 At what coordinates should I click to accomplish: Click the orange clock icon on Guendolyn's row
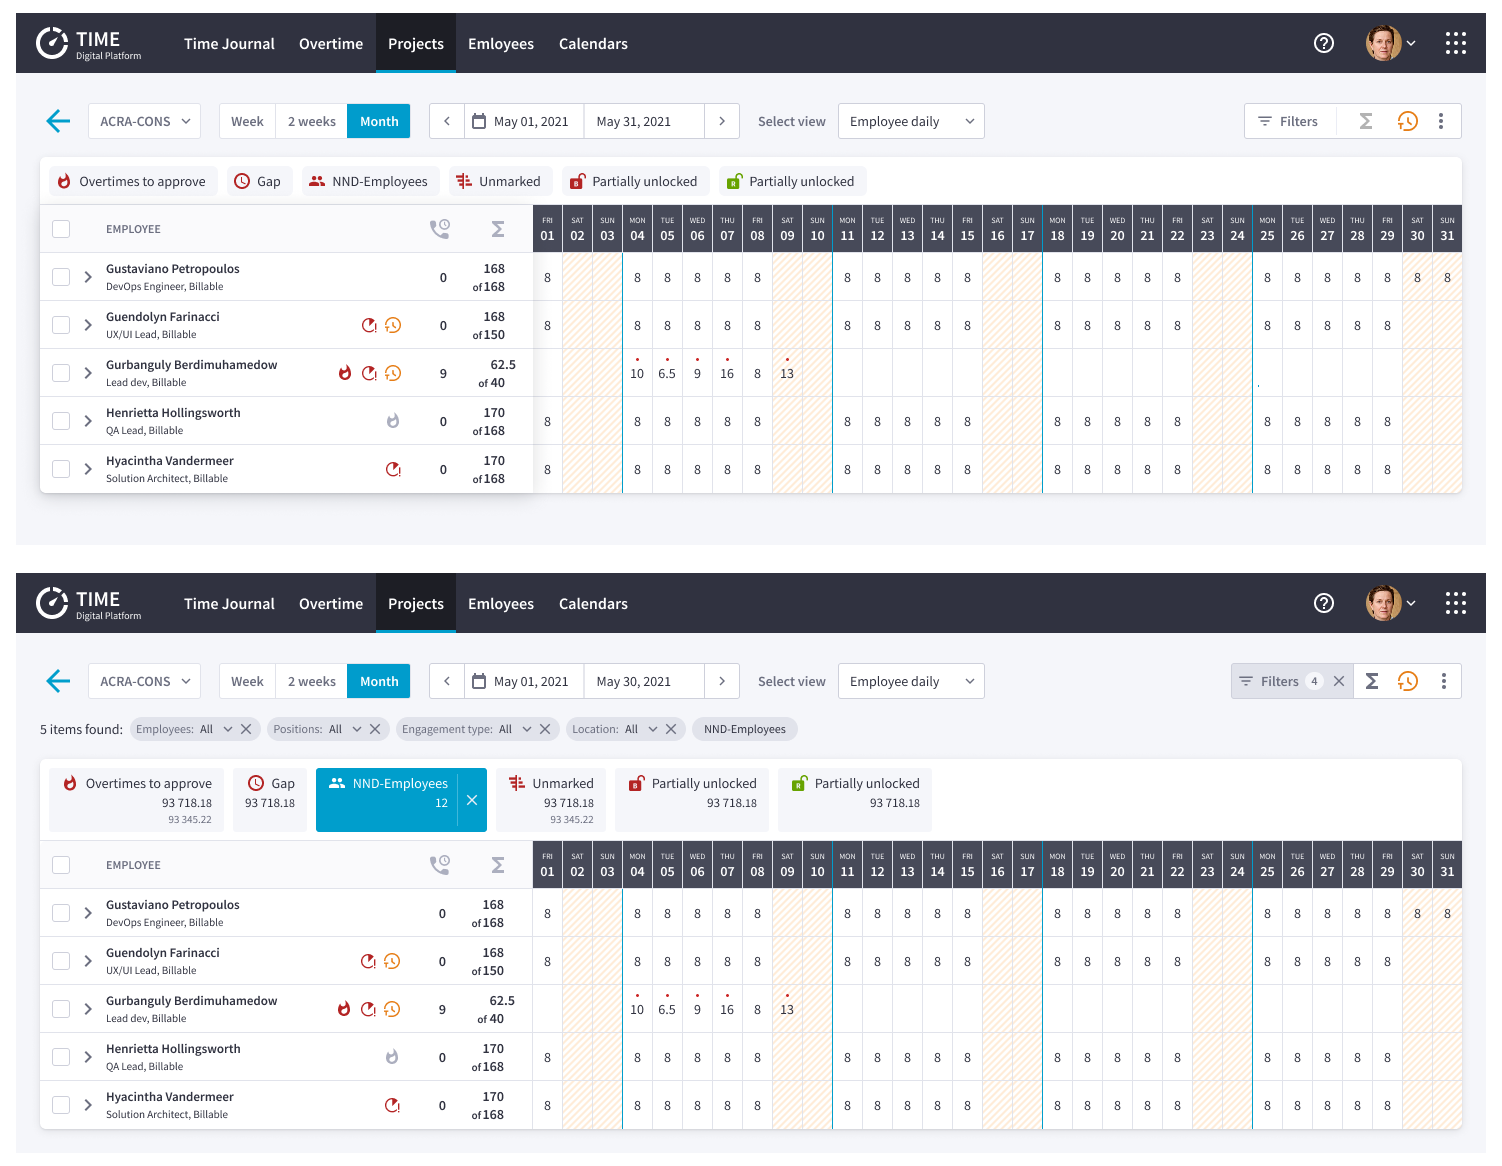click(393, 325)
